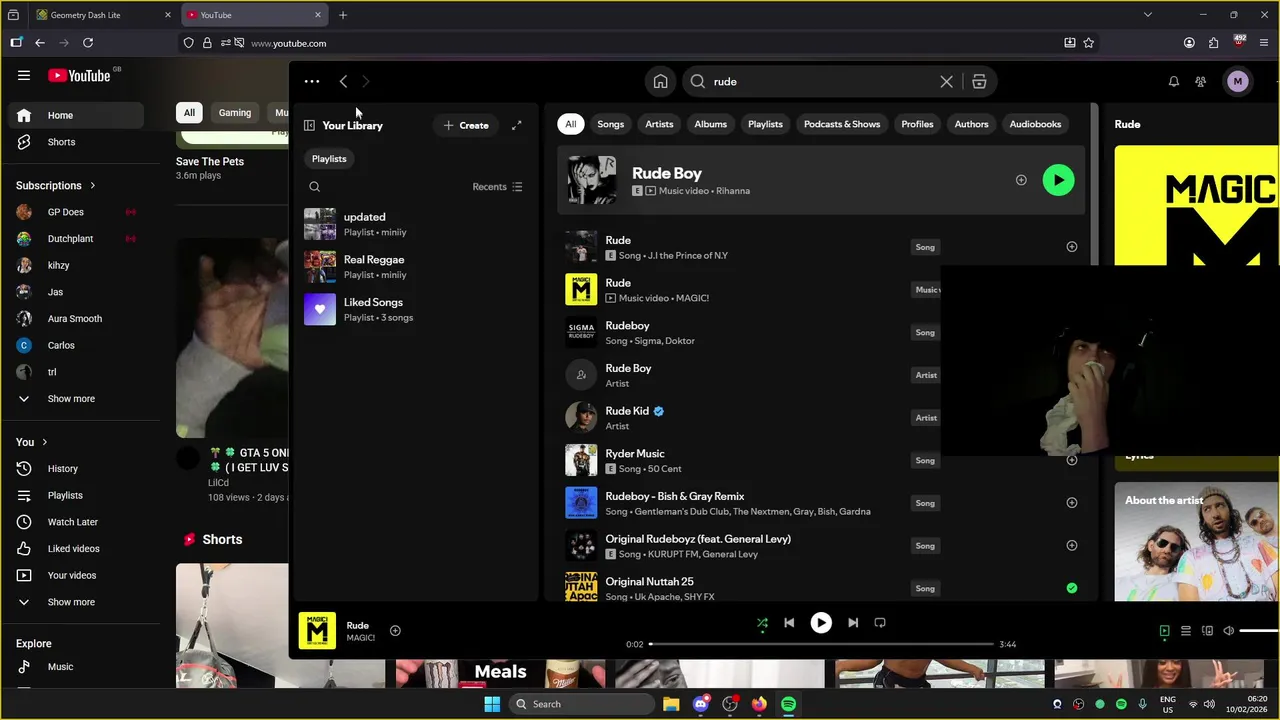
Task: Open the Real Reggae playlist
Action: (x=415, y=267)
